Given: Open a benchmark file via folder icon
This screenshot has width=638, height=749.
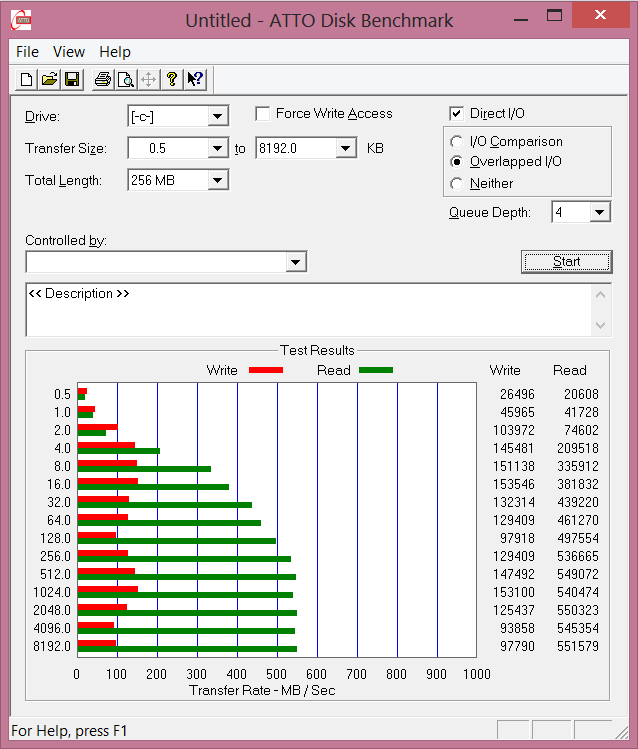Looking at the screenshot, I should [49, 80].
